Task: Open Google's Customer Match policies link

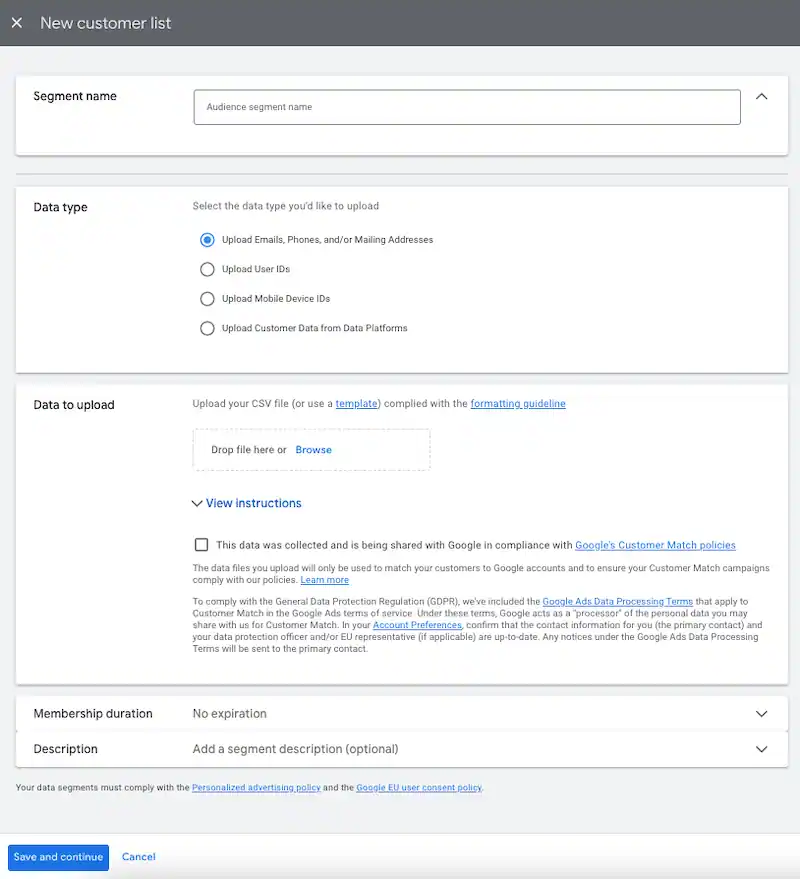Action: (x=655, y=546)
